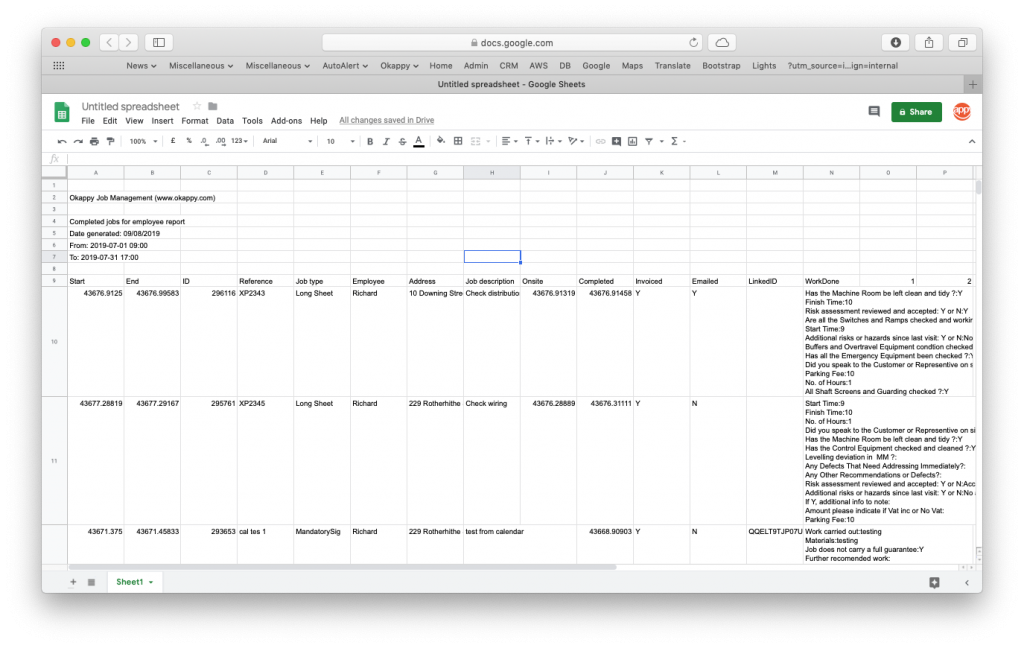Insert a link with the link icon
This screenshot has width=1024, height=648.
pyautogui.click(x=600, y=141)
